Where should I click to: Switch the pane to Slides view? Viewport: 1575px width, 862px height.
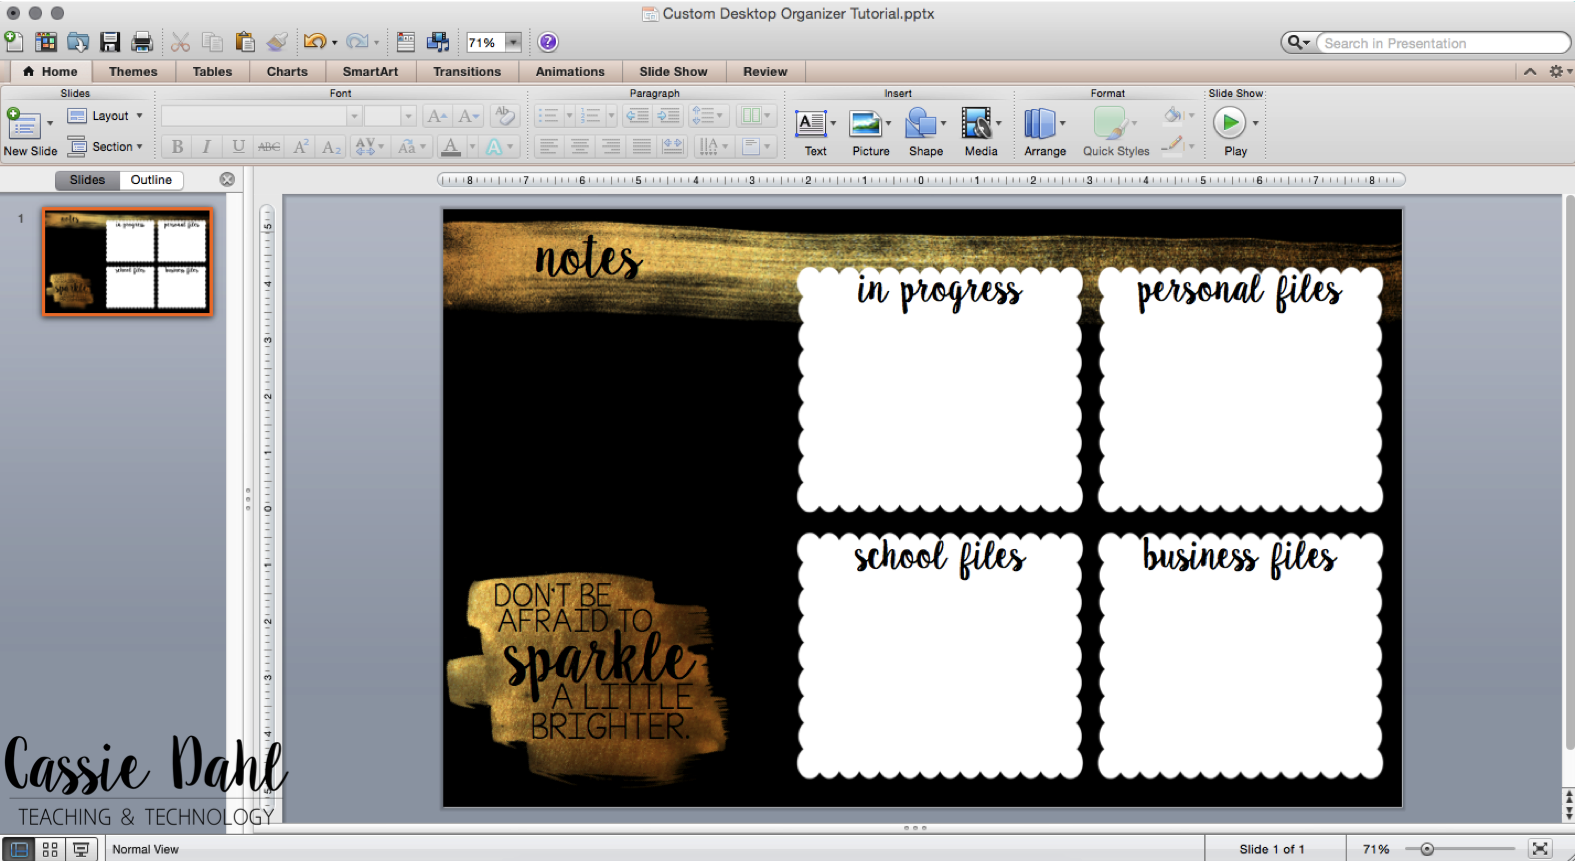click(x=87, y=180)
